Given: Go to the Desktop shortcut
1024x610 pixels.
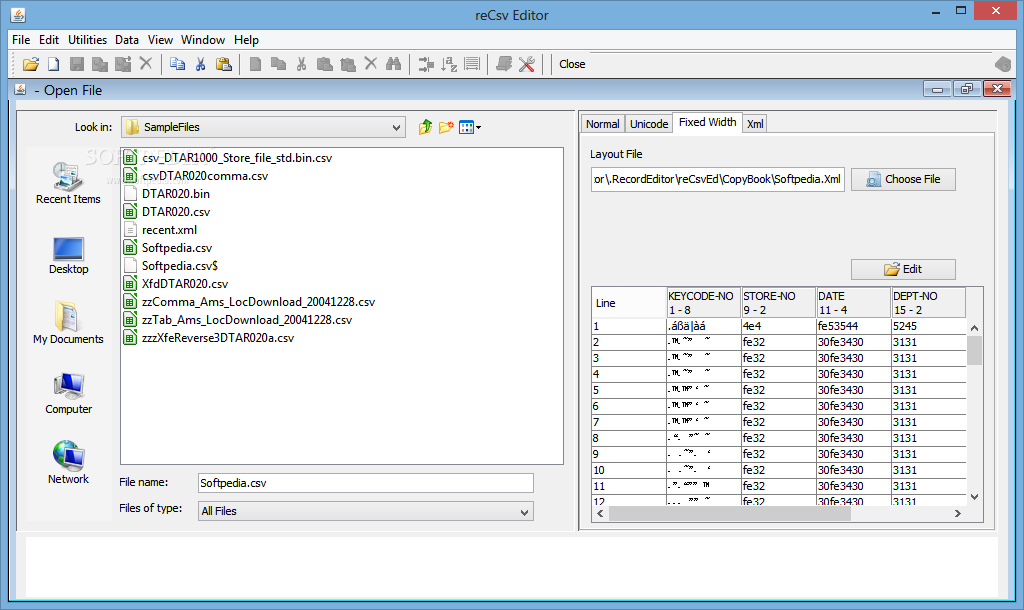Looking at the screenshot, I should pos(68,255).
